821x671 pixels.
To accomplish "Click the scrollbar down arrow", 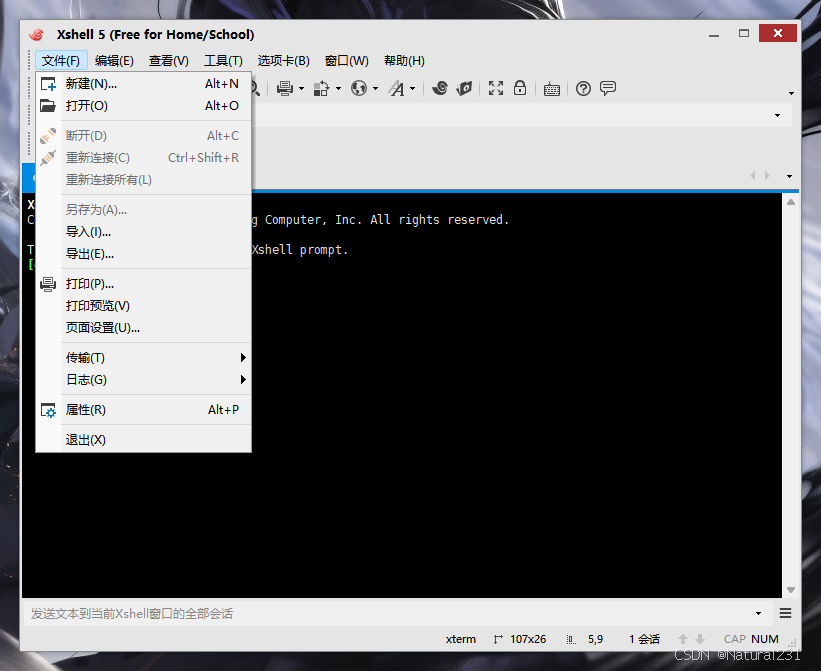I will point(791,590).
